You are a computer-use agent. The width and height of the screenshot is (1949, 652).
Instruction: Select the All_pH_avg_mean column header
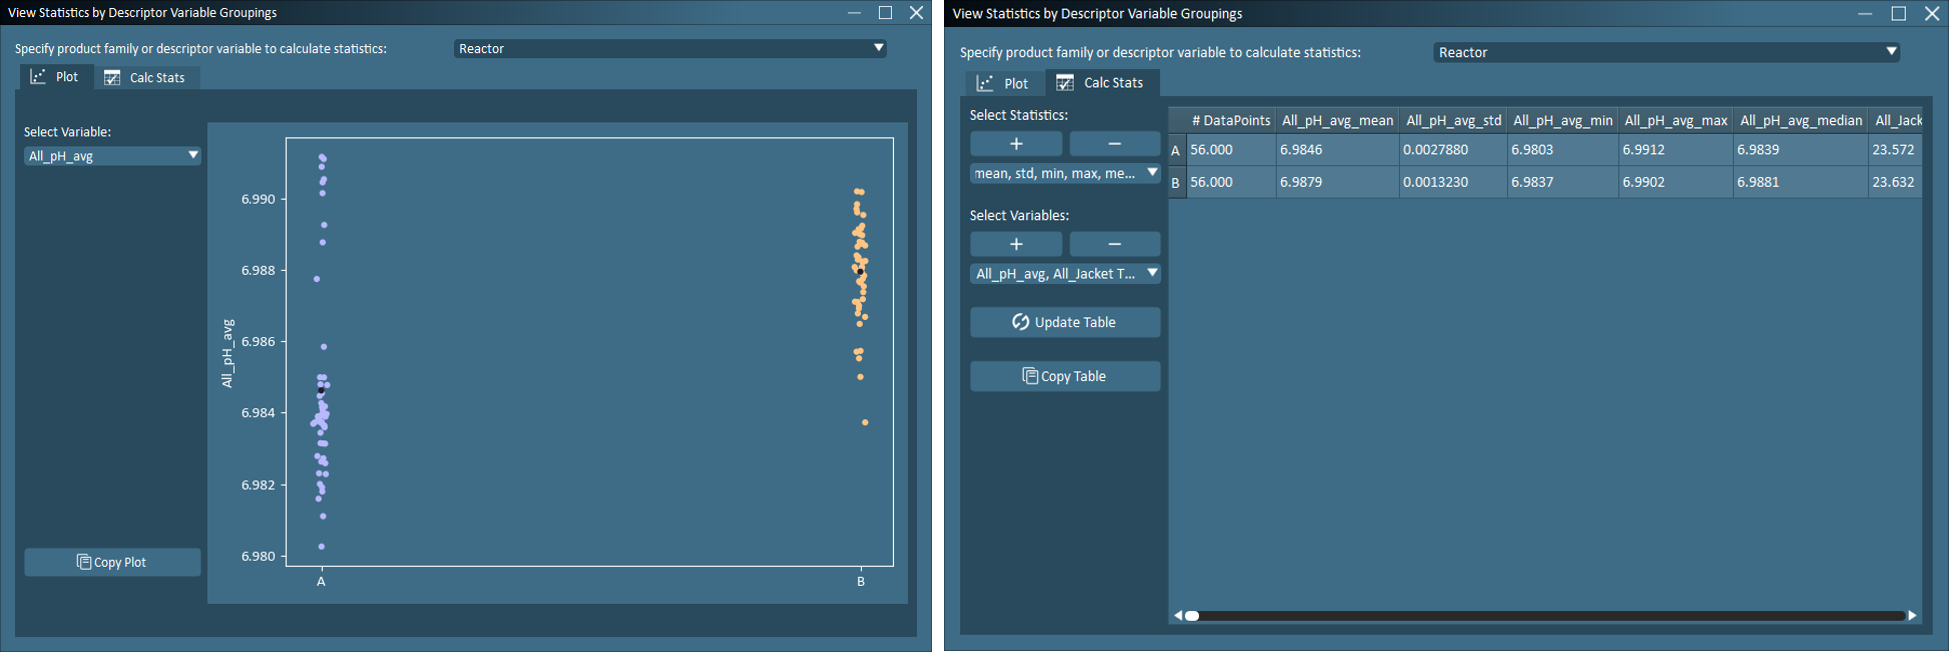click(1337, 120)
